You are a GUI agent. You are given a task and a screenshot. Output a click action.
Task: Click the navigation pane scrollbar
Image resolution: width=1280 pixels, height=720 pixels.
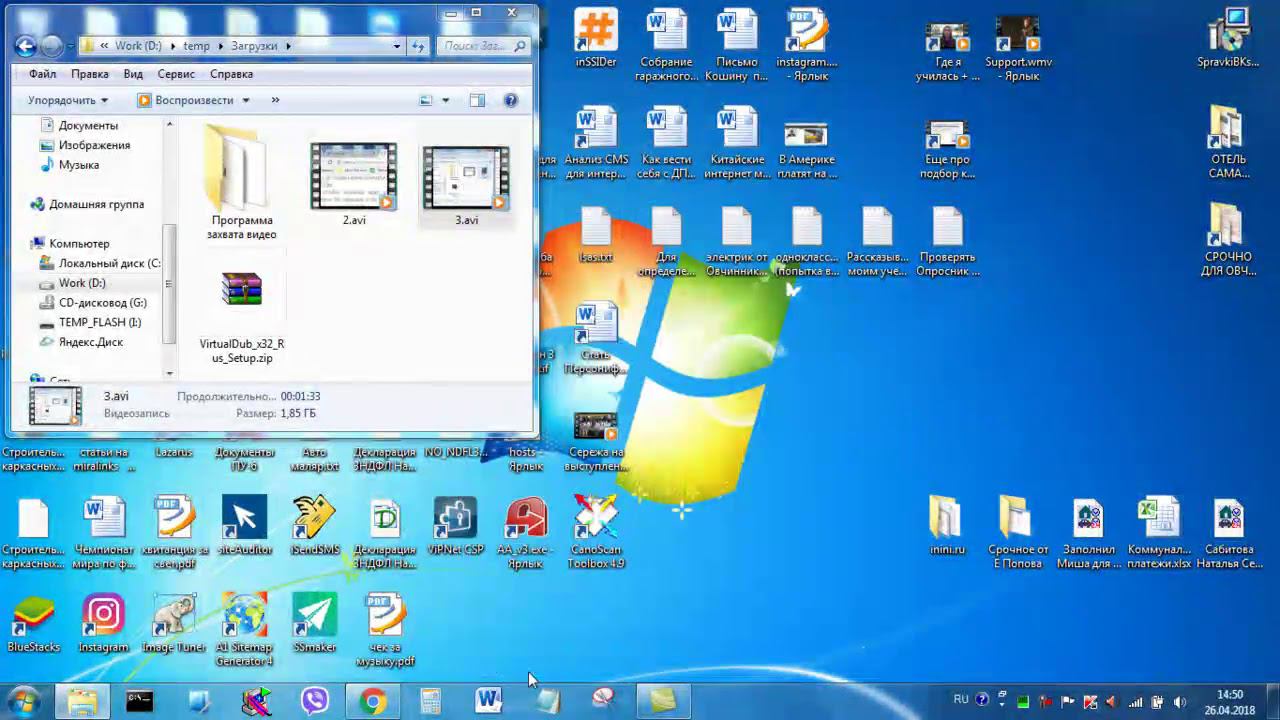point(169,283)
